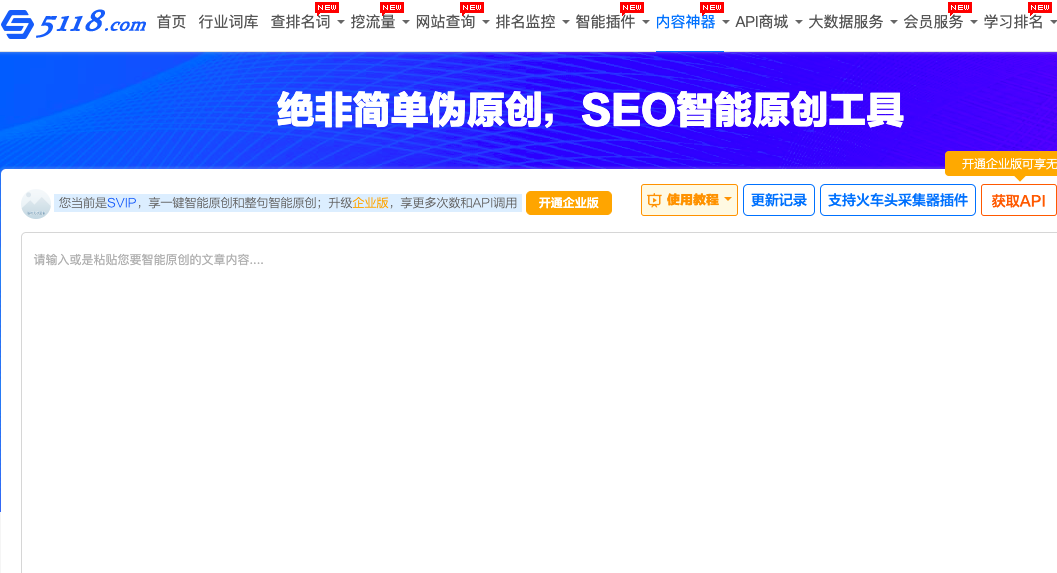This screenshot has width=1057, height=573.
Task: Expand the 挖流量 dropdown menu
Action: pyautogui.click(x=380, y=22)
